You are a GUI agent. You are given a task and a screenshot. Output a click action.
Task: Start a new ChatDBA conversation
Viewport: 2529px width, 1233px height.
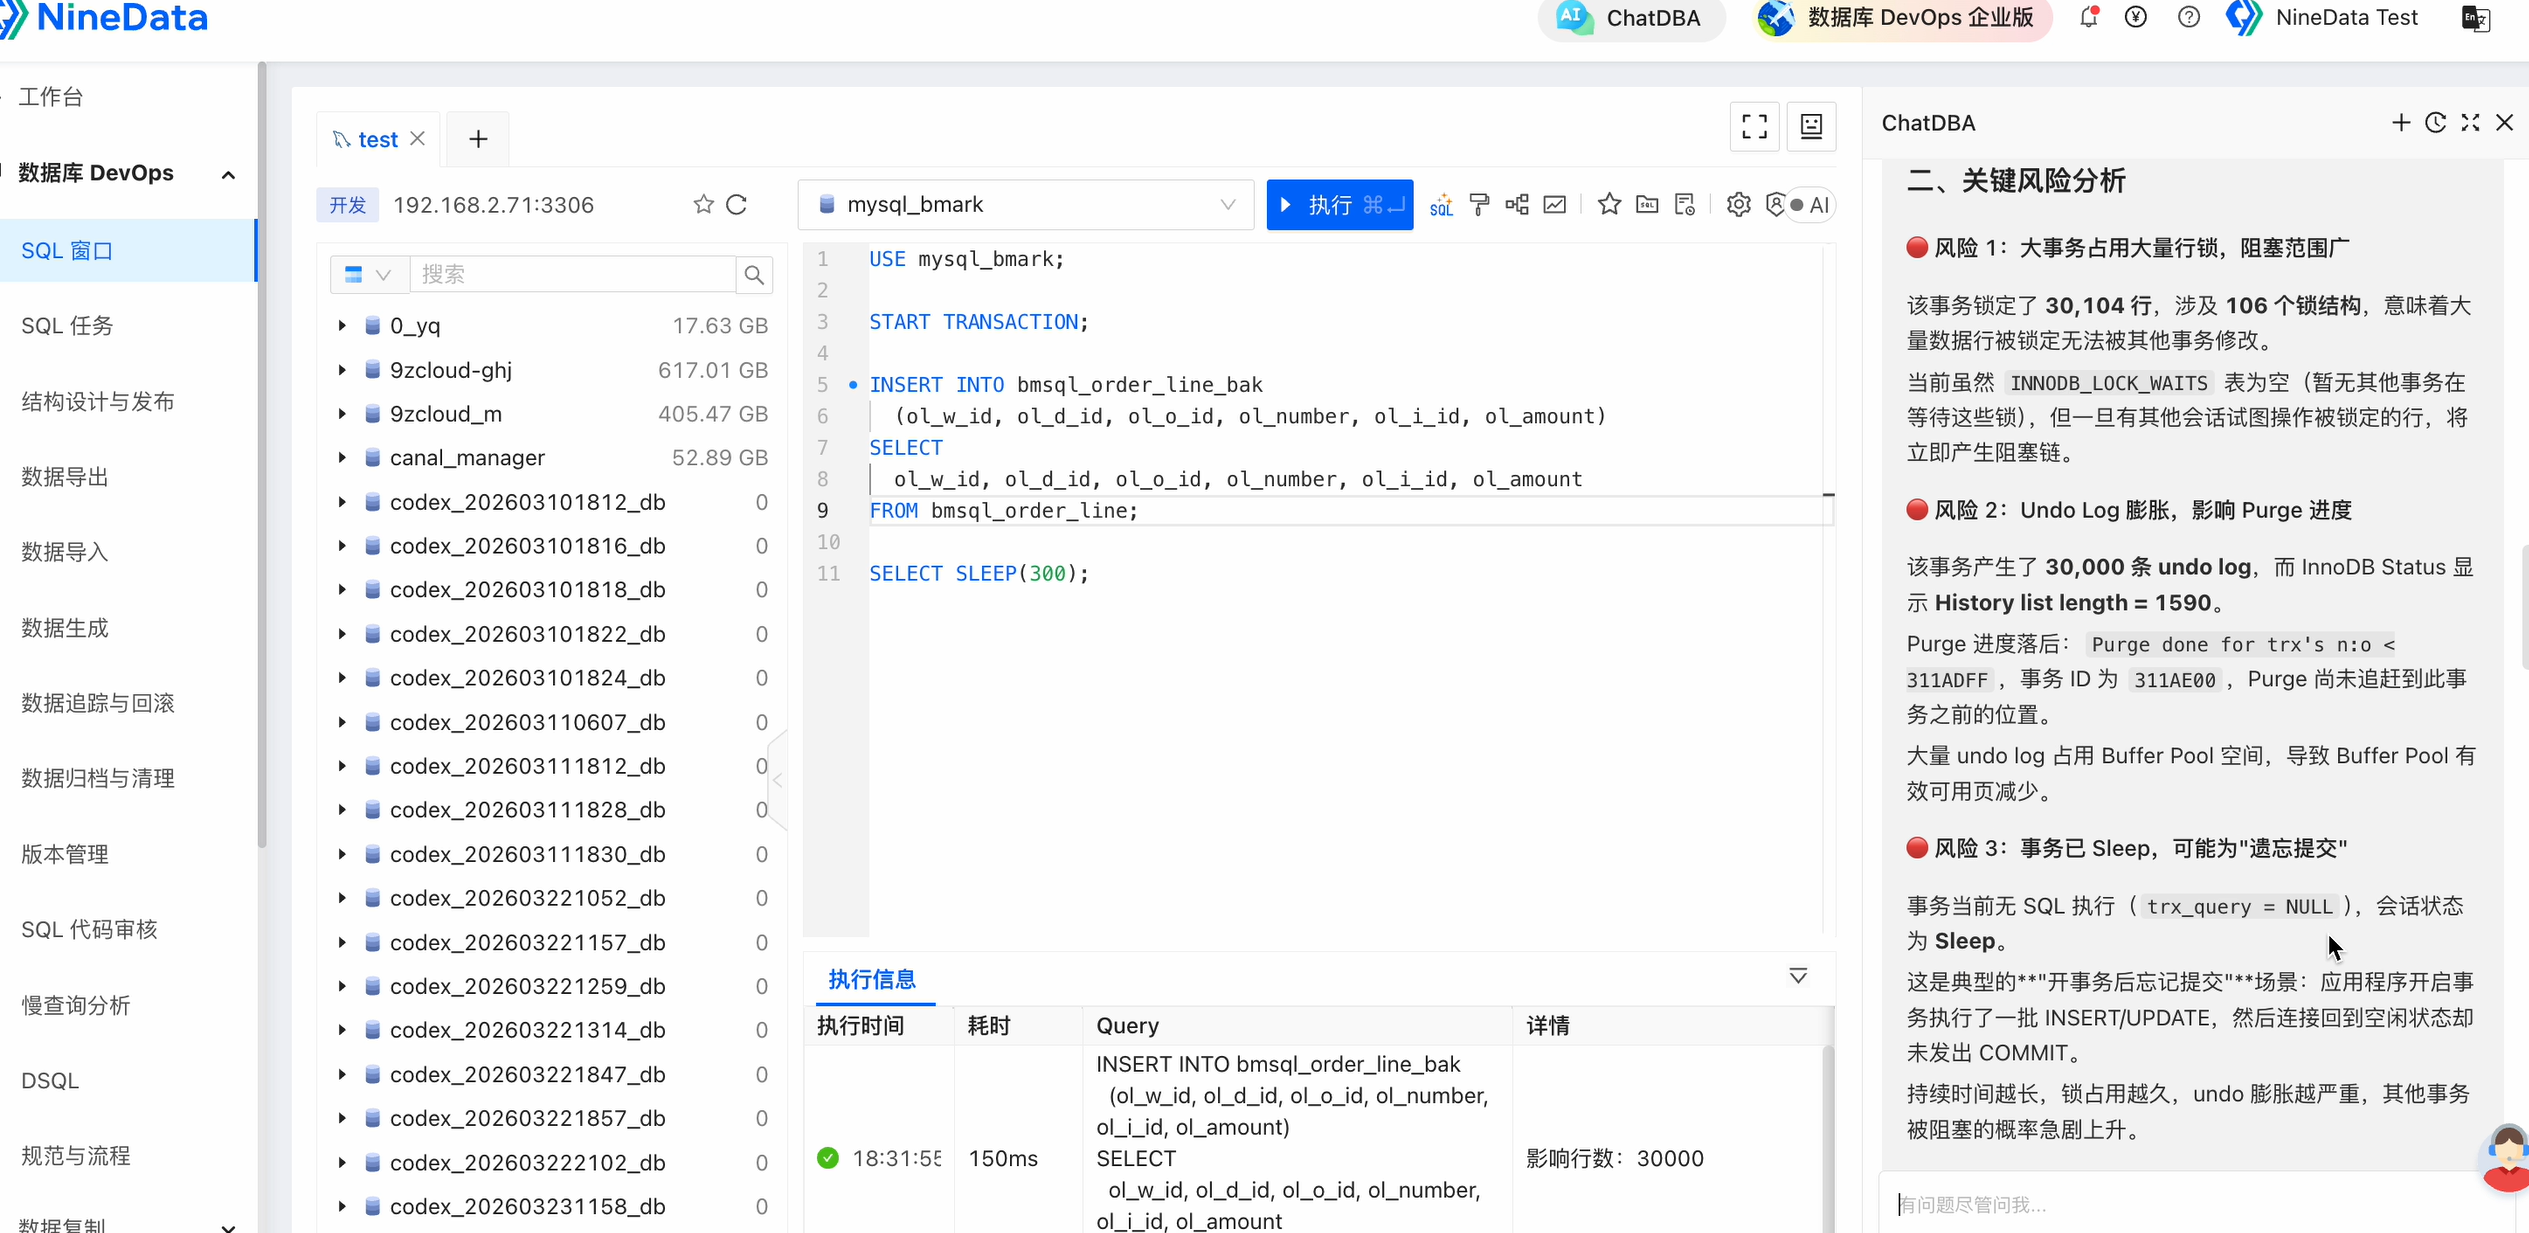[x=2401, y=122]
